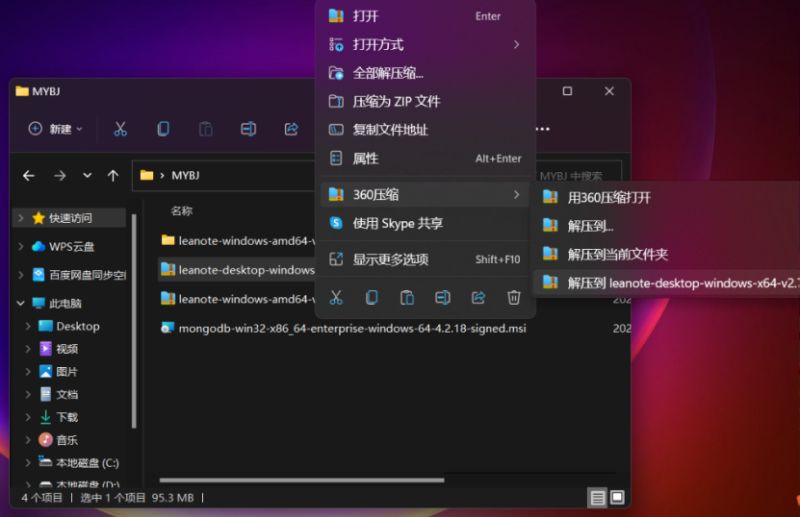800x517 pixels.
Task: Open the 新建 dropdown button
Action: 55,129
